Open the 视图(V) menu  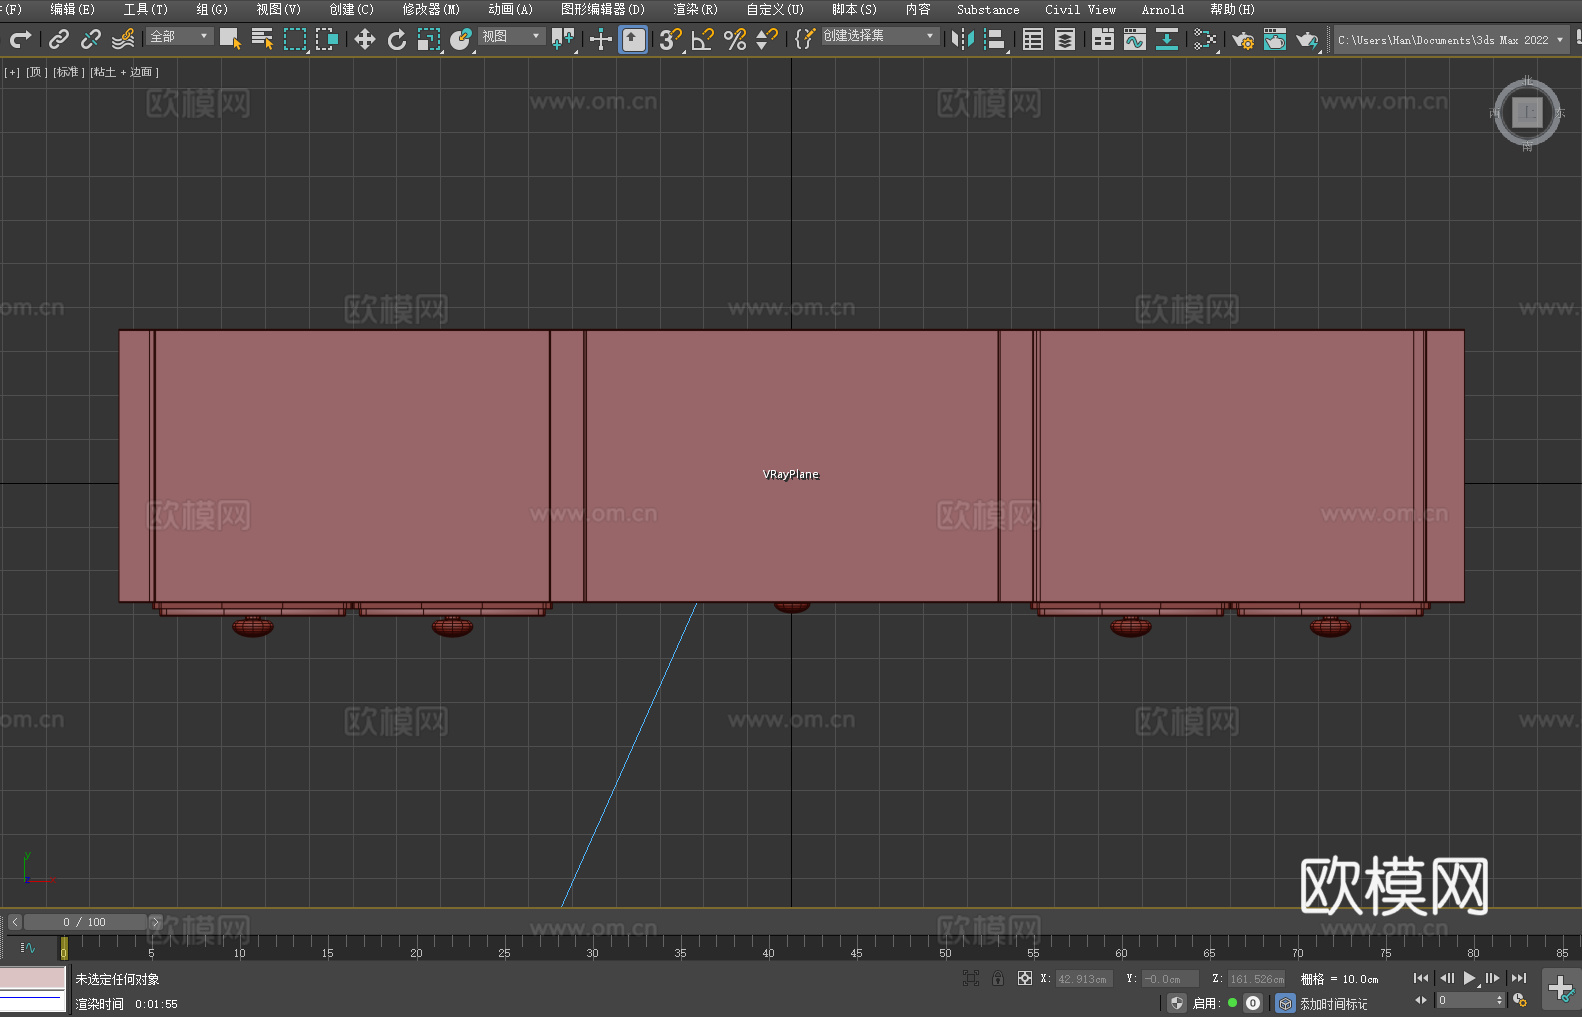278,9
